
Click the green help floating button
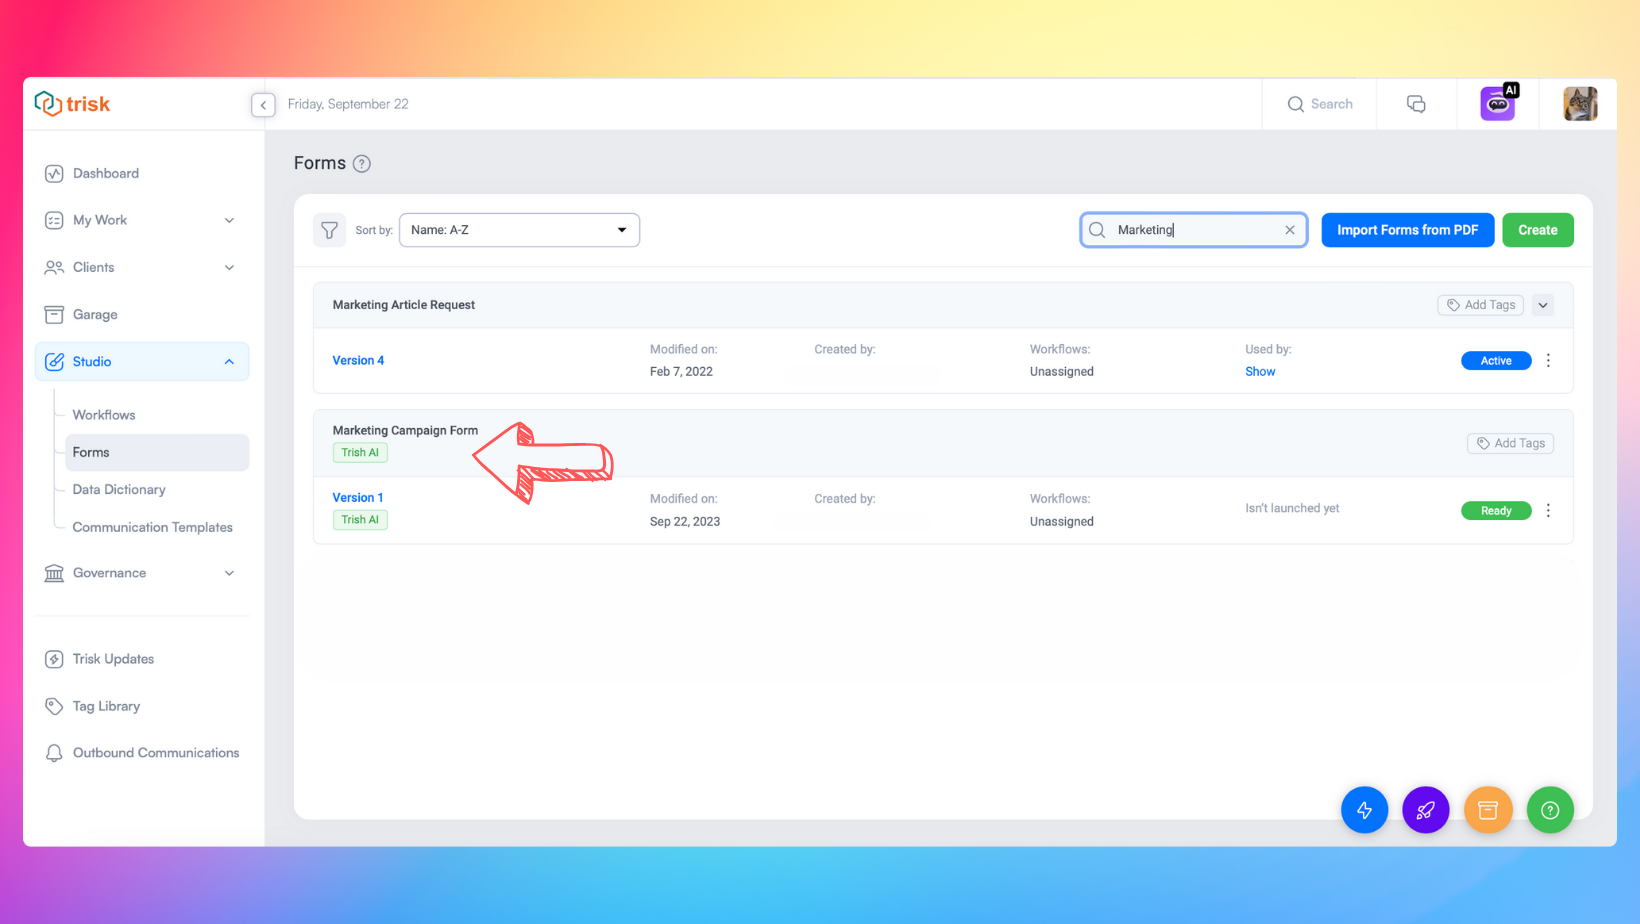(1550, 810)
